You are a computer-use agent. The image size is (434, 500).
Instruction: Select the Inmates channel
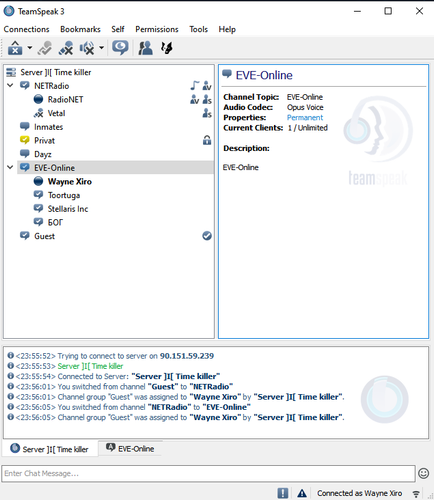tap(48, 127)
